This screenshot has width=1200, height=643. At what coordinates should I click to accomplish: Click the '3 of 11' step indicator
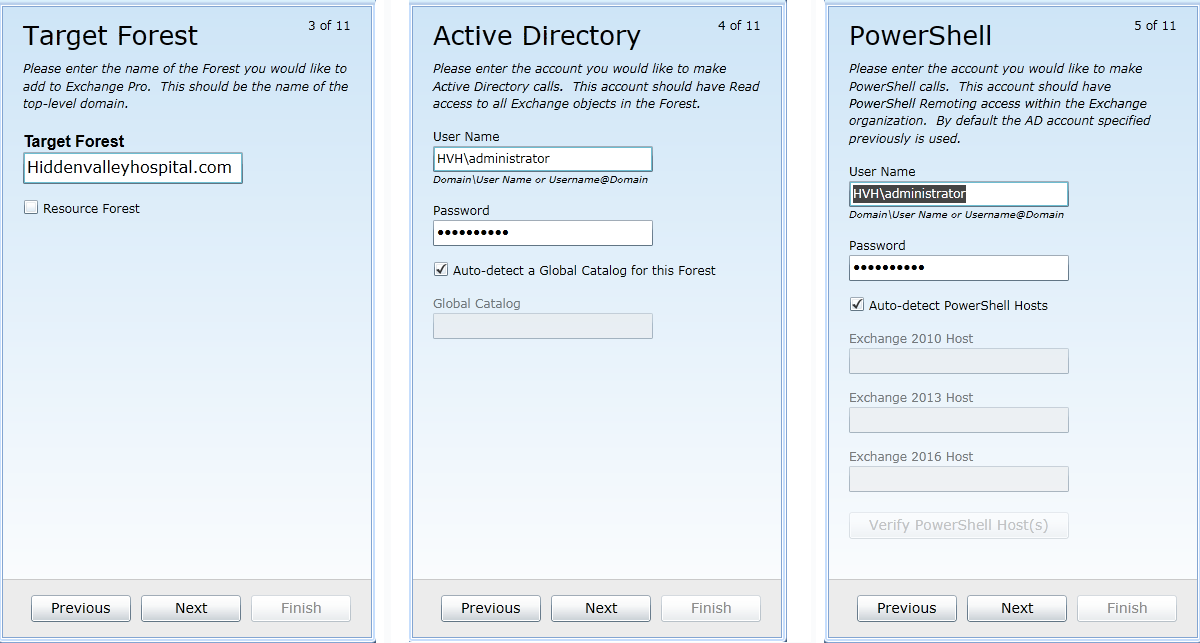(329, 26)
